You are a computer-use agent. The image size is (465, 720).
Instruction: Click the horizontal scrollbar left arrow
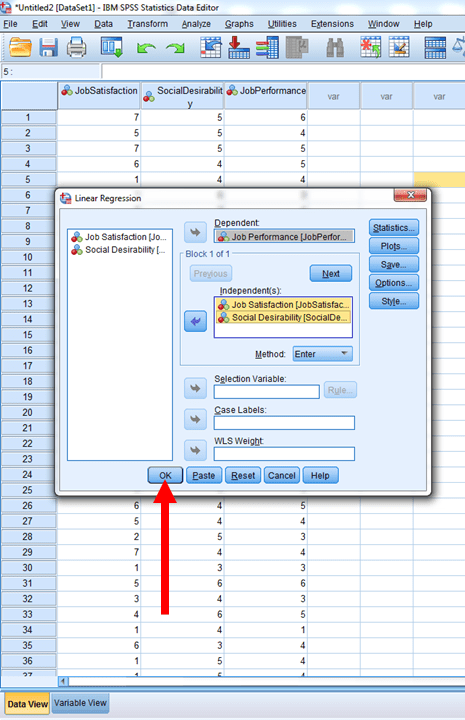click(63, 681)
